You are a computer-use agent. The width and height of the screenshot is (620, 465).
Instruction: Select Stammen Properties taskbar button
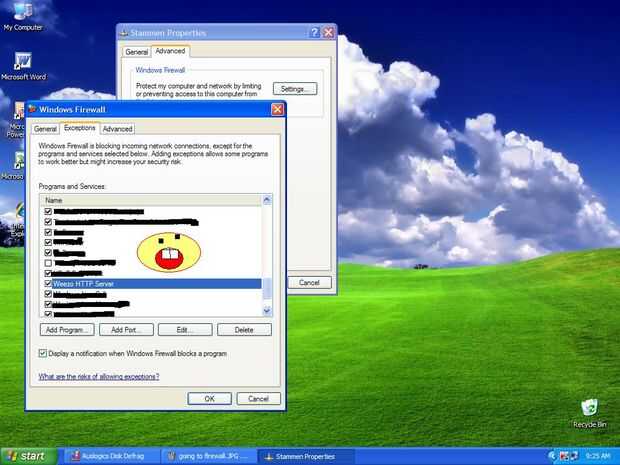305,456
